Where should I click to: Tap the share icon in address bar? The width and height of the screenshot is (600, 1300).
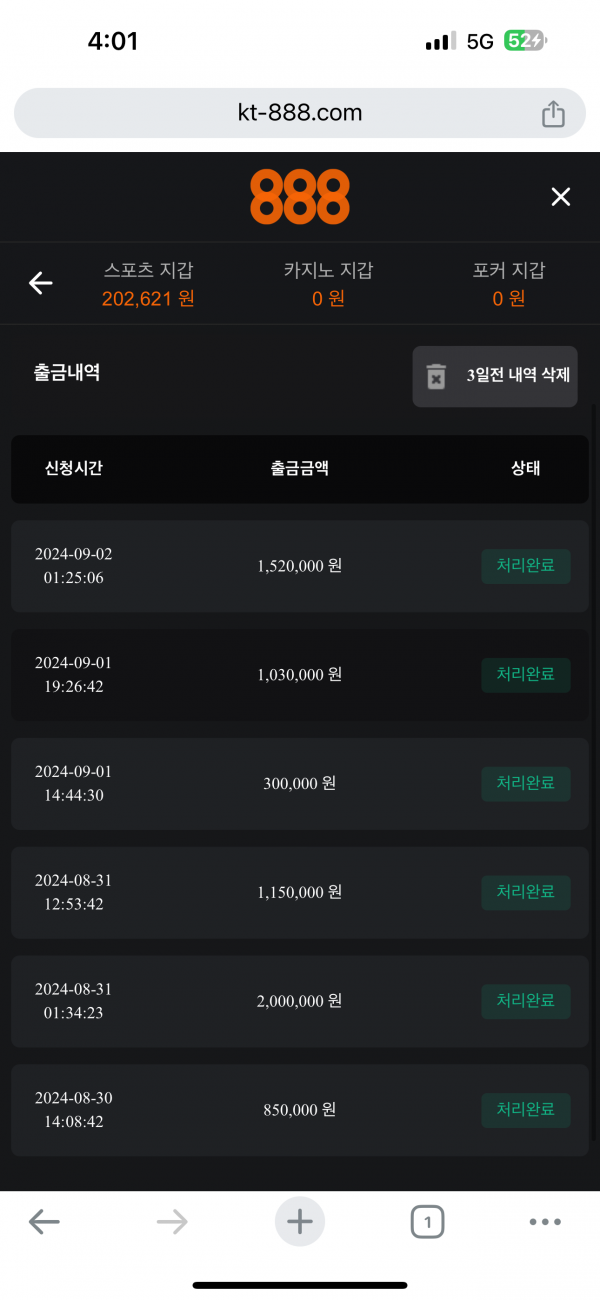click(553, 114)
